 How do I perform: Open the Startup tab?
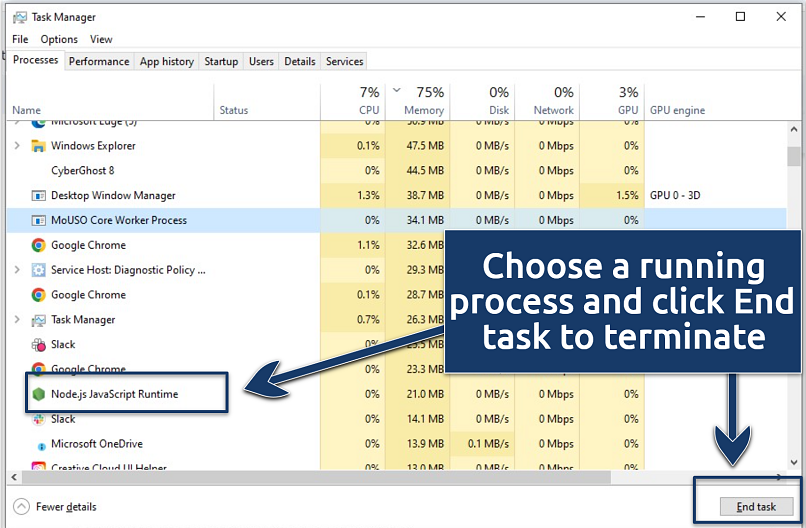coord(221,61)
